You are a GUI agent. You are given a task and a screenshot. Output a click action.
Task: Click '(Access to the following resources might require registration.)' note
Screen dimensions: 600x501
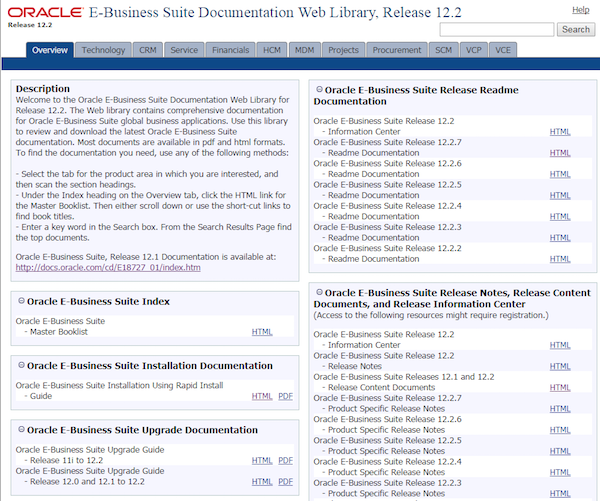tap(431, 315)
